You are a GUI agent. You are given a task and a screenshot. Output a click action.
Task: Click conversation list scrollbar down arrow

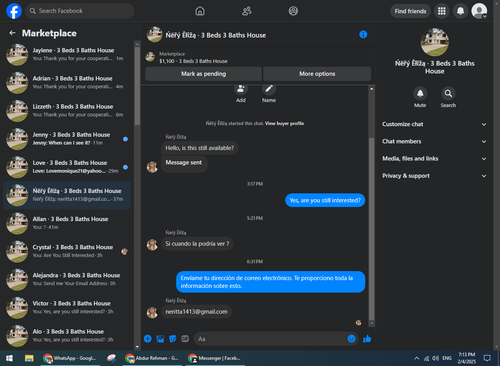[137, 347]
